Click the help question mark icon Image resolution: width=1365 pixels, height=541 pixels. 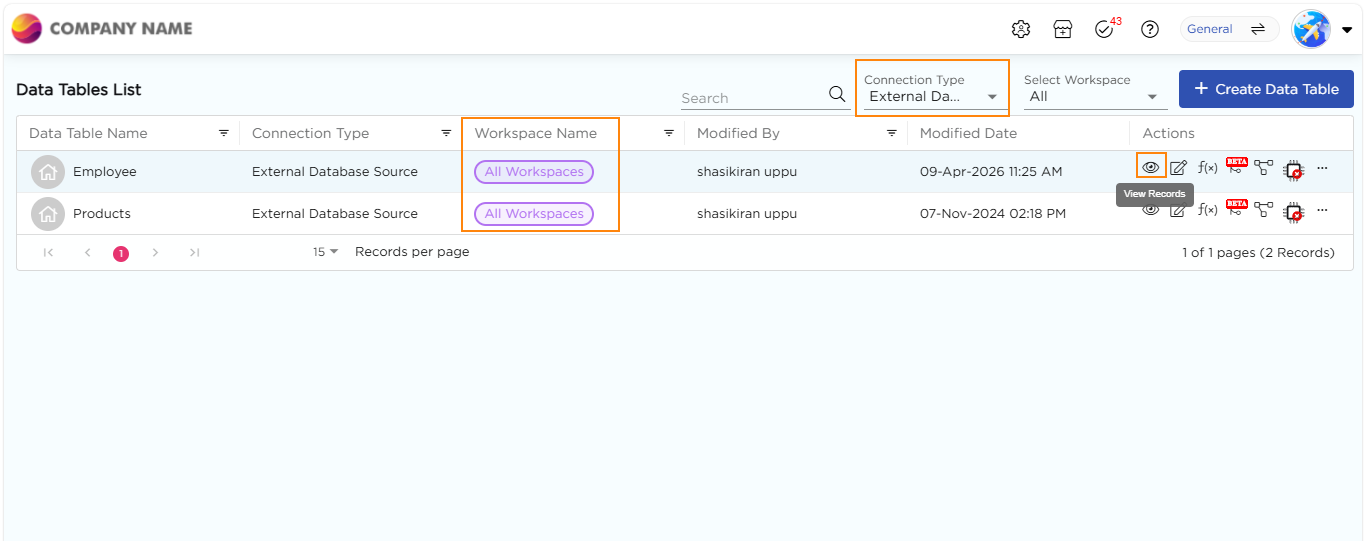click(1150, 30)
